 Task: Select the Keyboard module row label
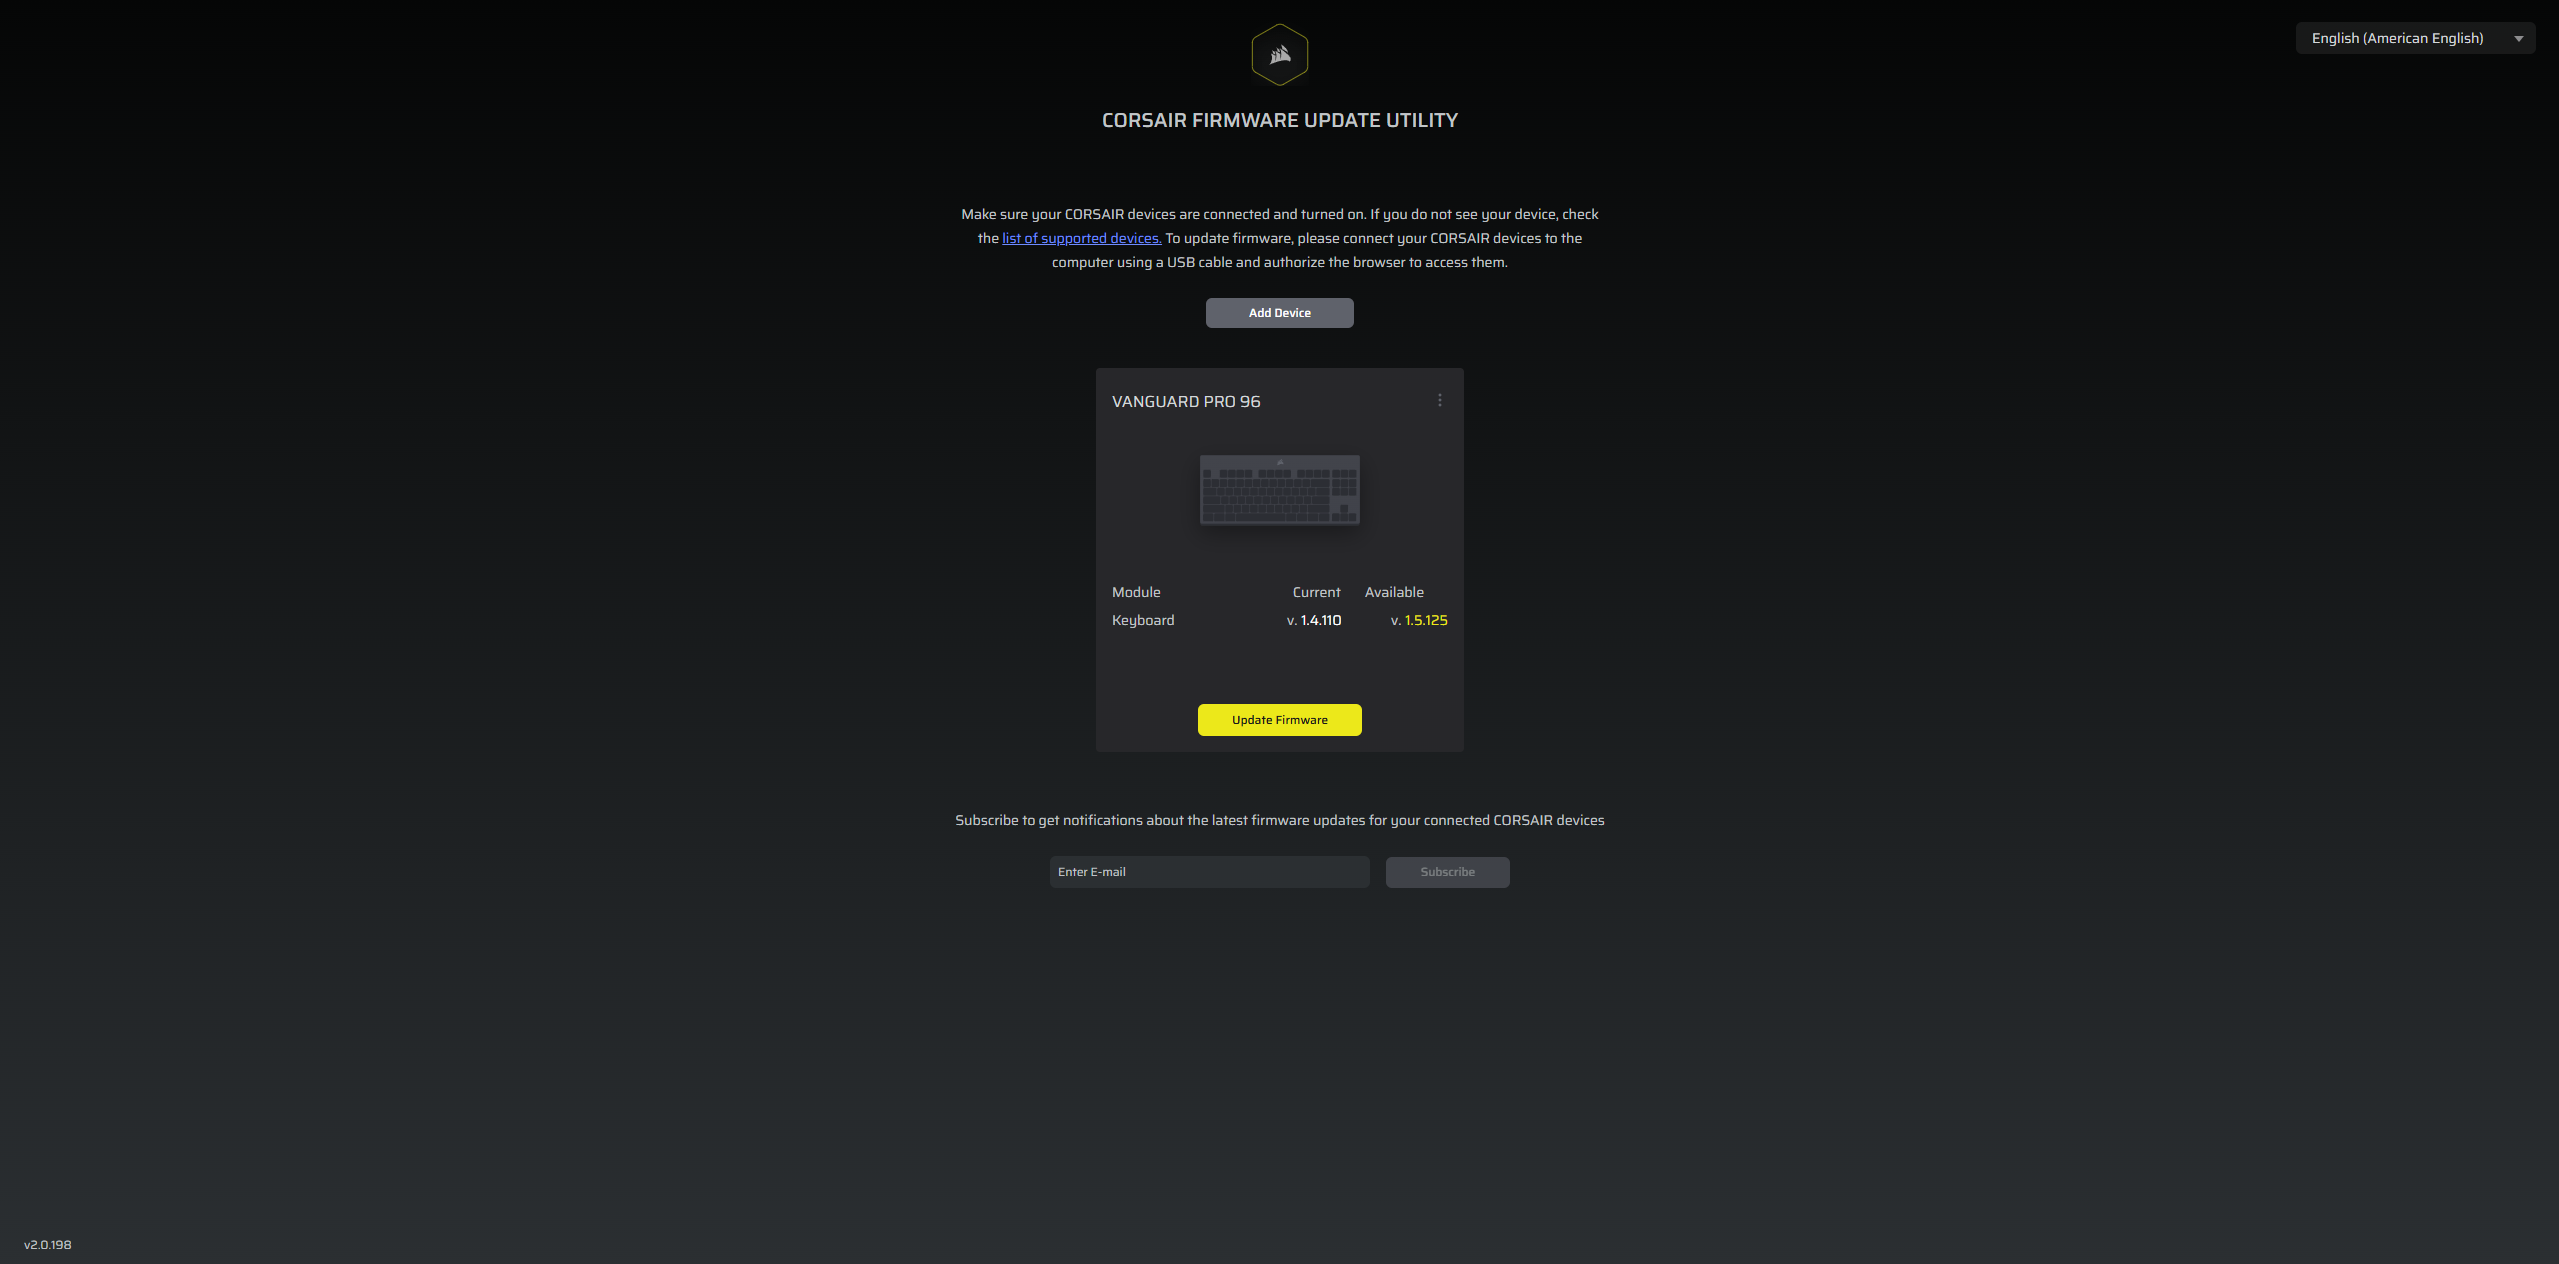point(1143,620)
